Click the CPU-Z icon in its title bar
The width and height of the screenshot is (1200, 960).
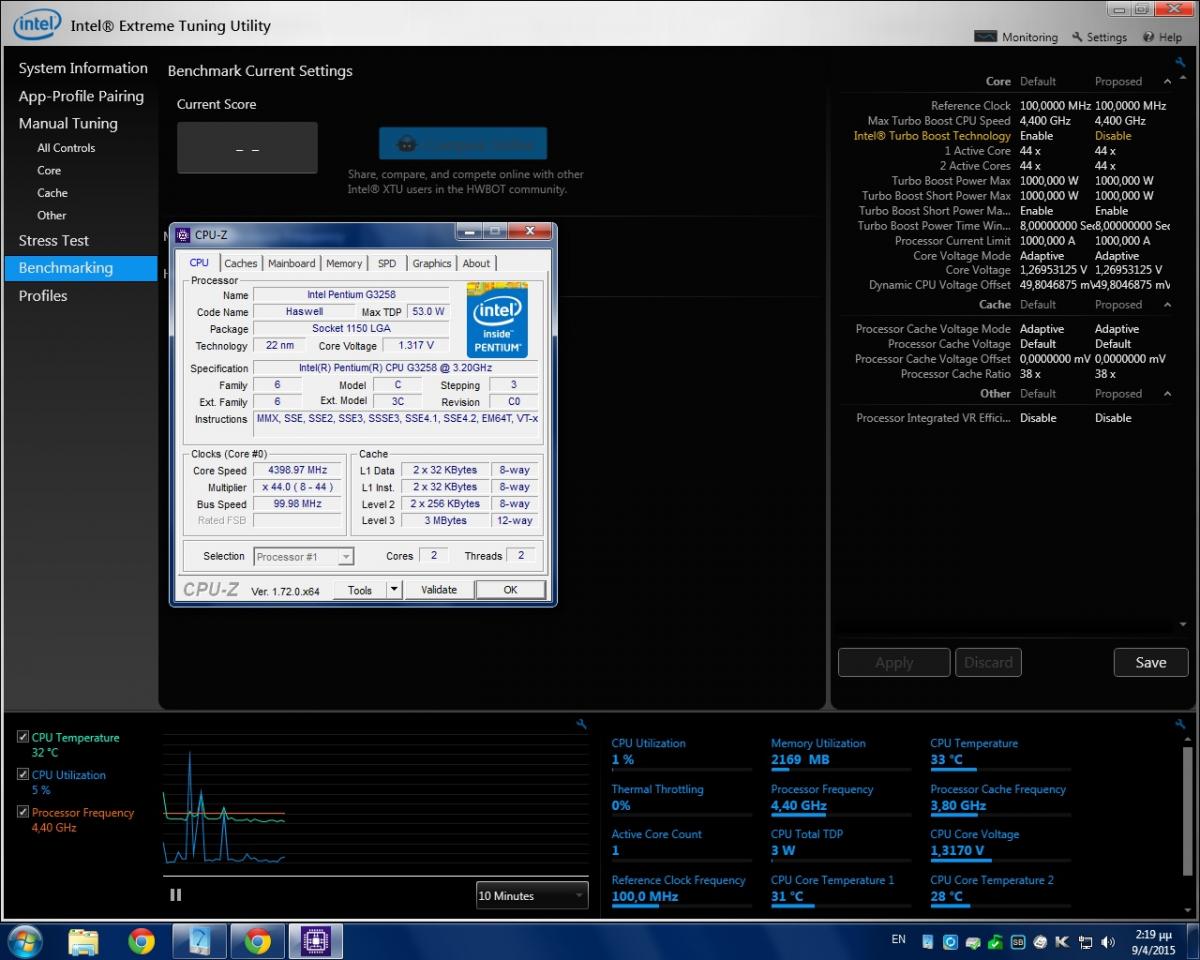182,235
